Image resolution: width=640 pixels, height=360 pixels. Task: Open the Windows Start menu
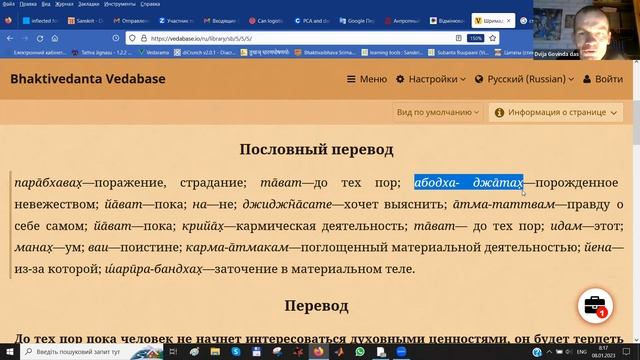tap(9, 351)
